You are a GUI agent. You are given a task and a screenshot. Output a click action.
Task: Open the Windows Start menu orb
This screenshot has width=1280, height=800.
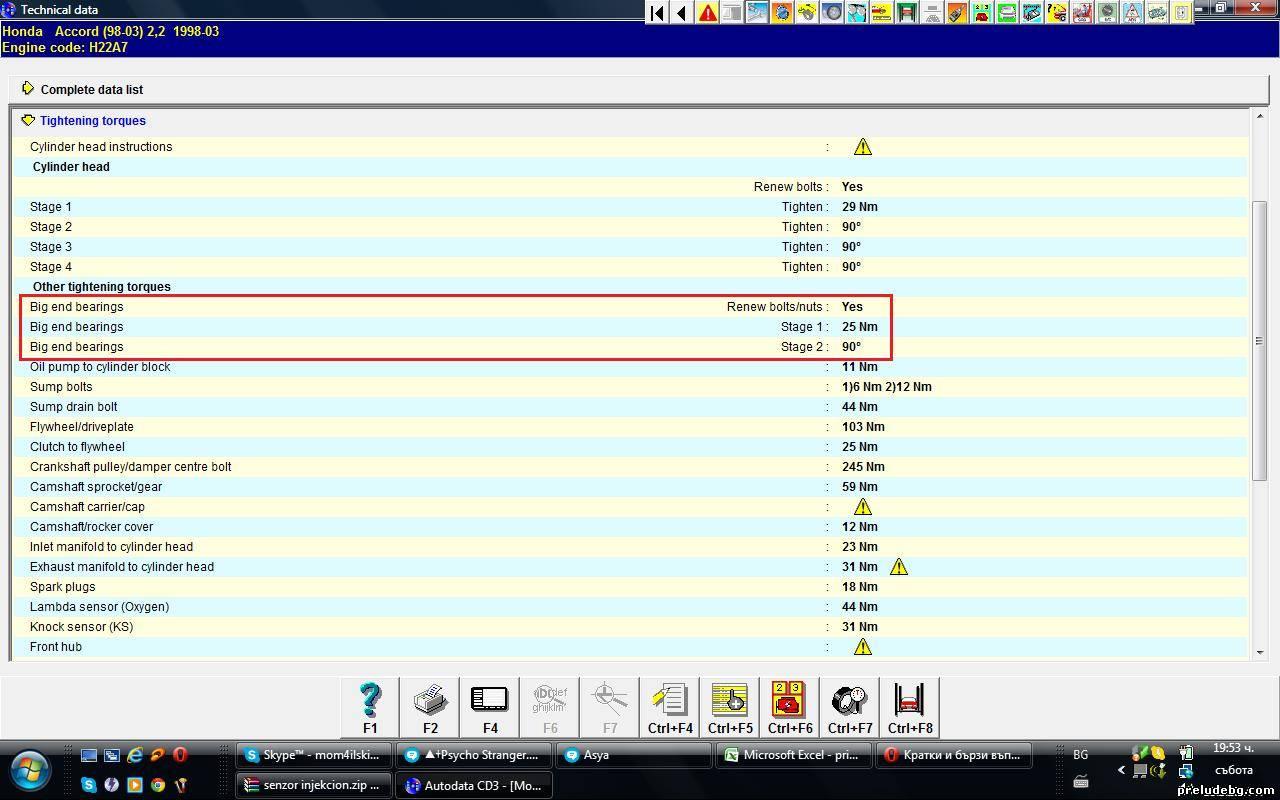coord(30,770)
